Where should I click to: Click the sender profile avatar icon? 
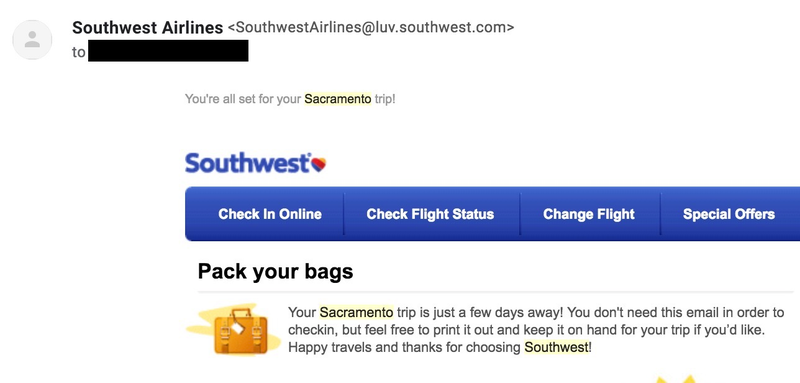[32, 40]
